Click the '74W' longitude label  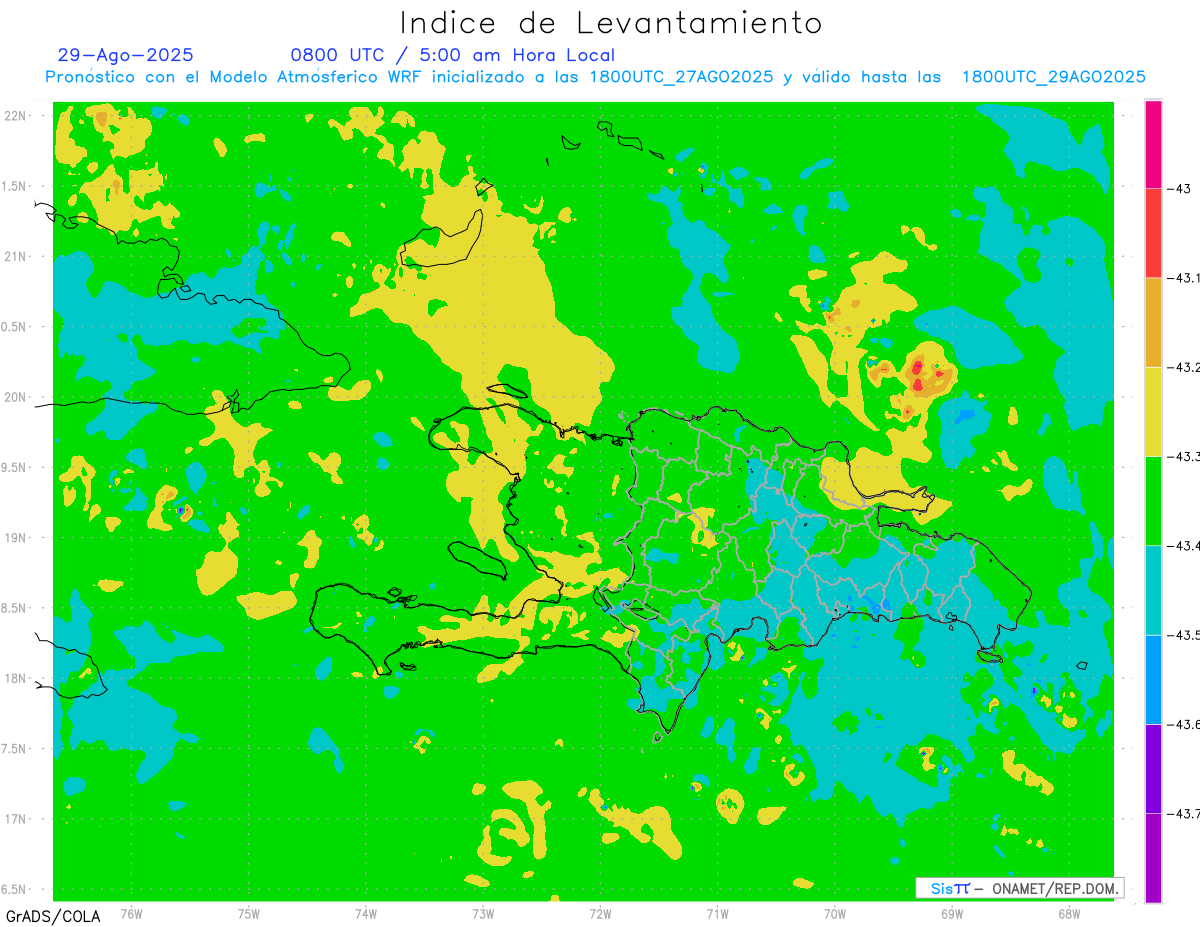coord(366,913)
